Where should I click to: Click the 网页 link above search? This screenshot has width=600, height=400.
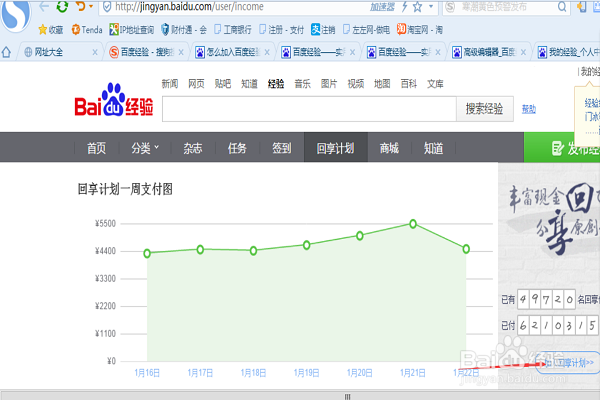click(196, 83)
